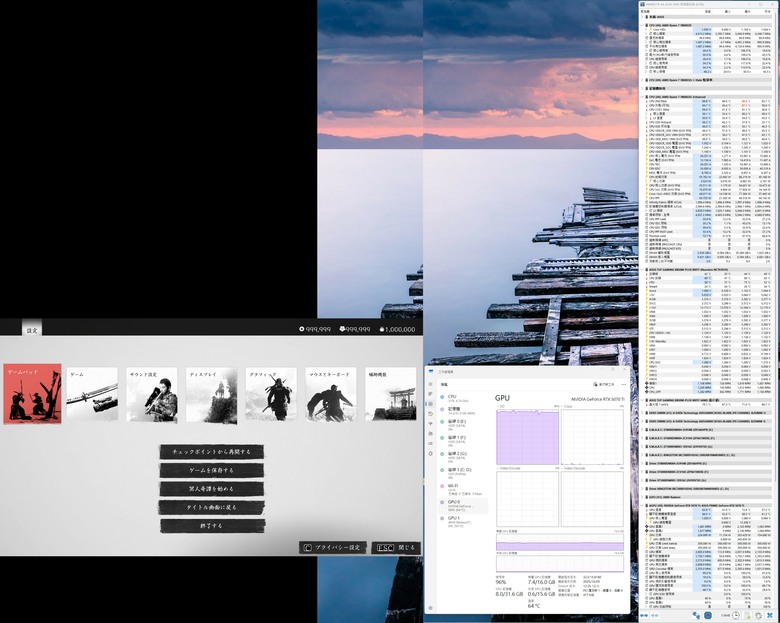Image resolution: width=780 pixels, height=623 pixels.
Task: Select the 設定 tab in game header
Action: click(x=32, y=329)
